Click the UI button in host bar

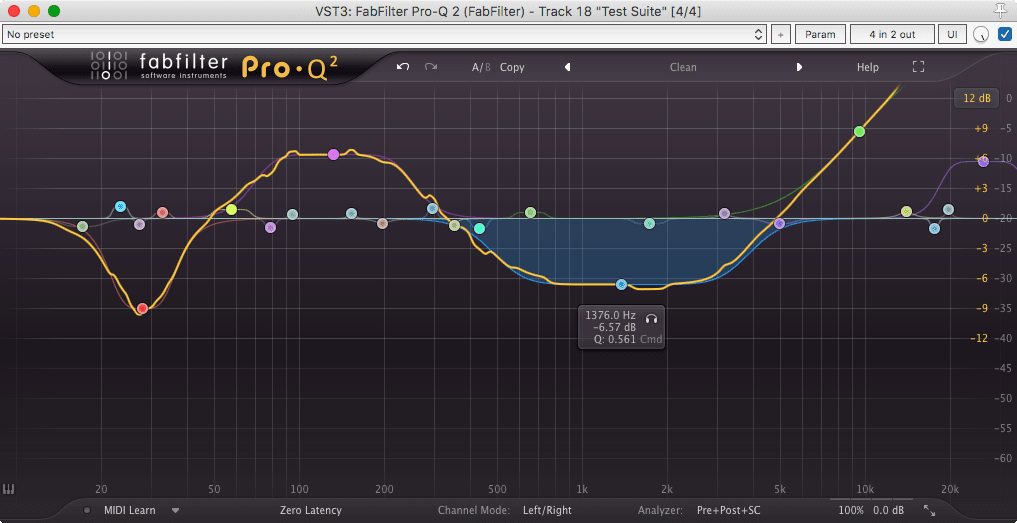[x=952, y=34]
